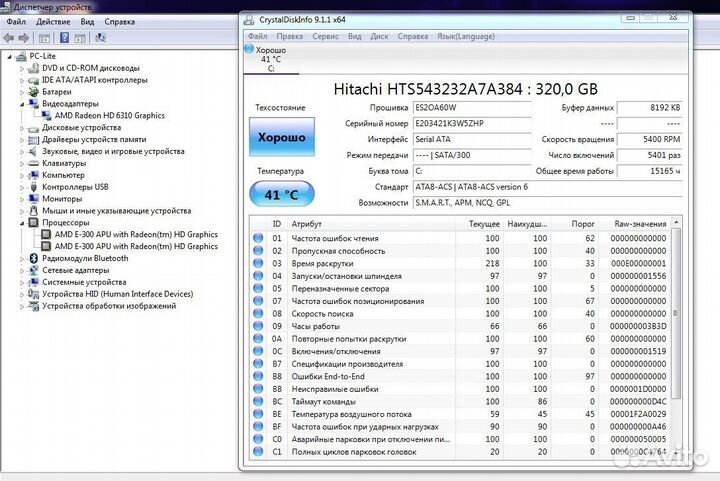
Task: Select the Звуковые, видео и игровые устройства icon
Action: pos(34,151)
